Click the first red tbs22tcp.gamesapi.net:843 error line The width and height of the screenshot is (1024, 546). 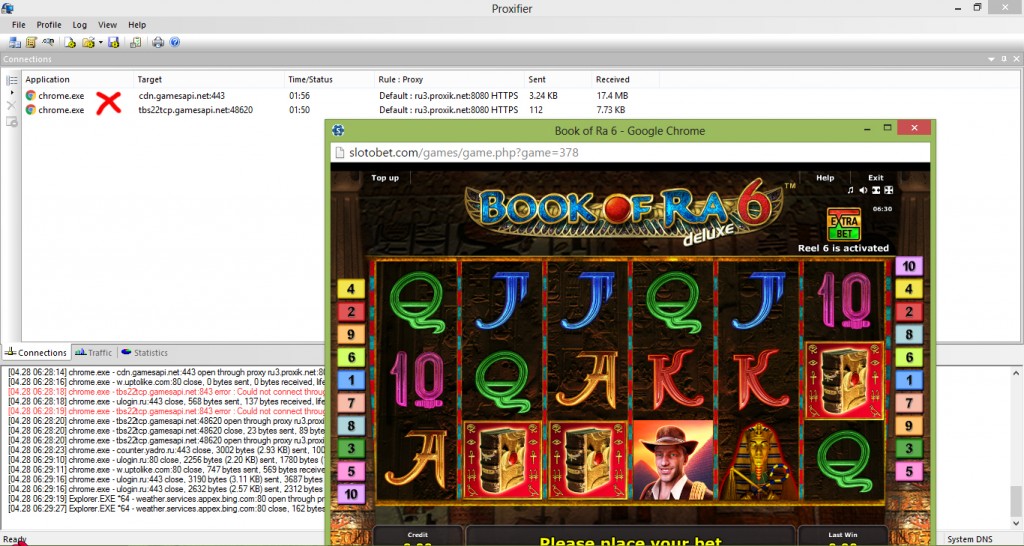pyautogui.click(x=167, y=392)
